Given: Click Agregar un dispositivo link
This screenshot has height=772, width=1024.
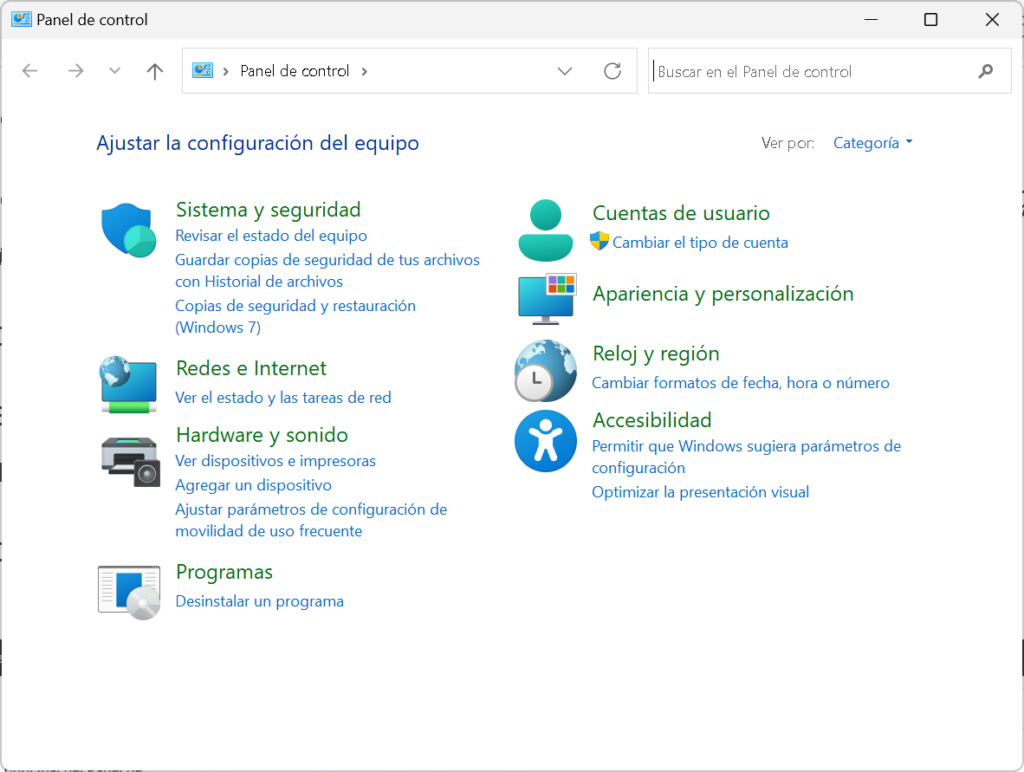Looking at the screenshot, I should [x=253, y=485].
